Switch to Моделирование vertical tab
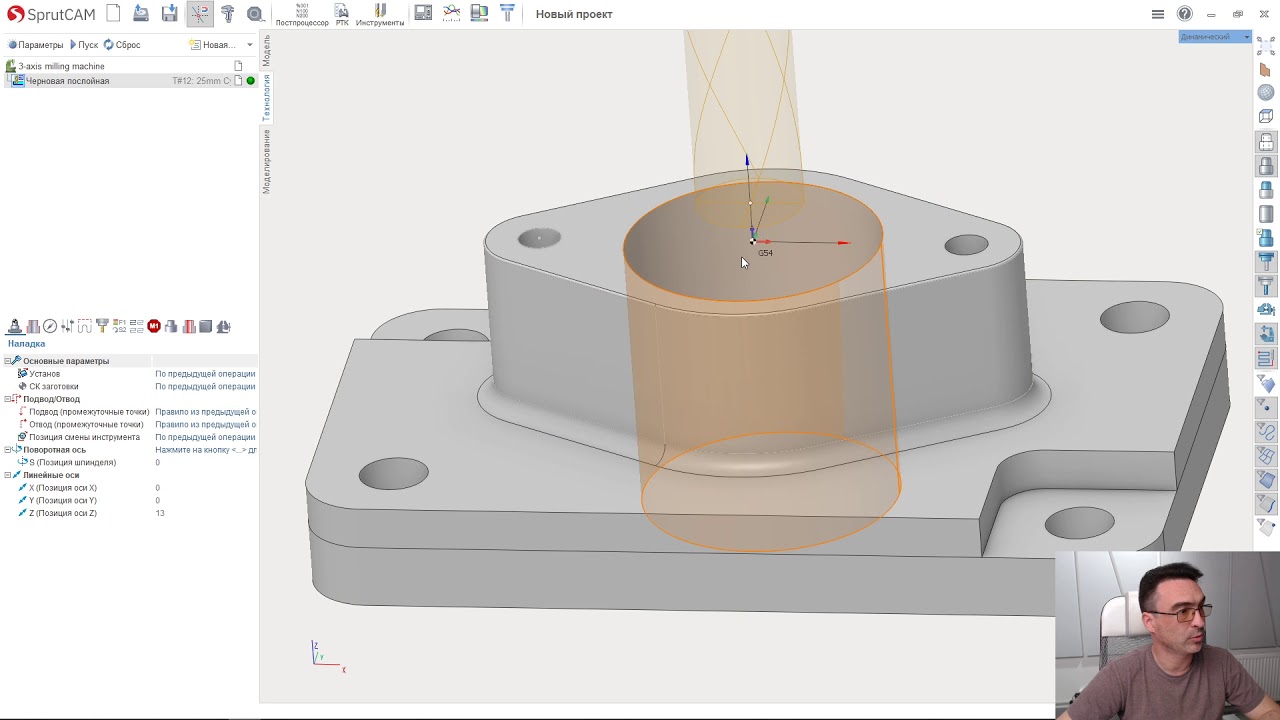 pos(266,161)
